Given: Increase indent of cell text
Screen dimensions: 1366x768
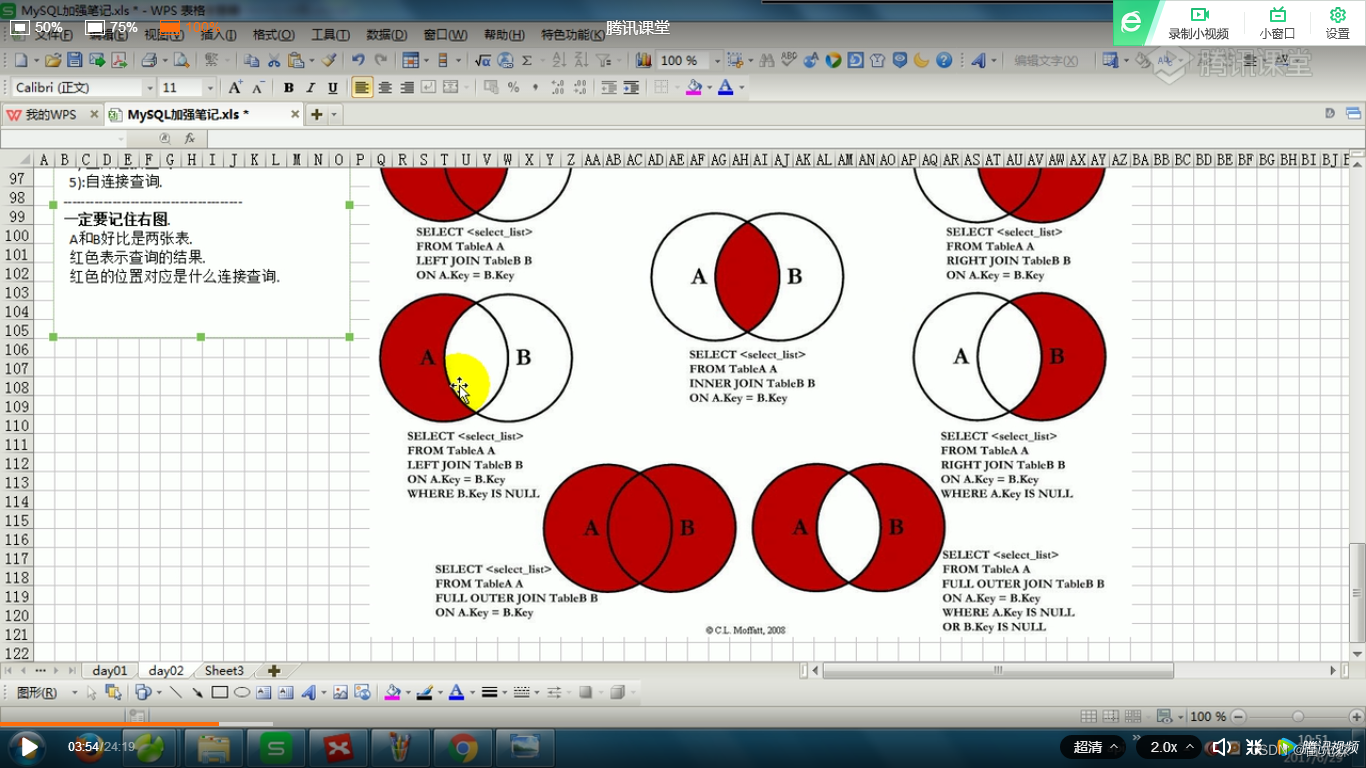Looking at the screenshot, I should pos(631,88).
